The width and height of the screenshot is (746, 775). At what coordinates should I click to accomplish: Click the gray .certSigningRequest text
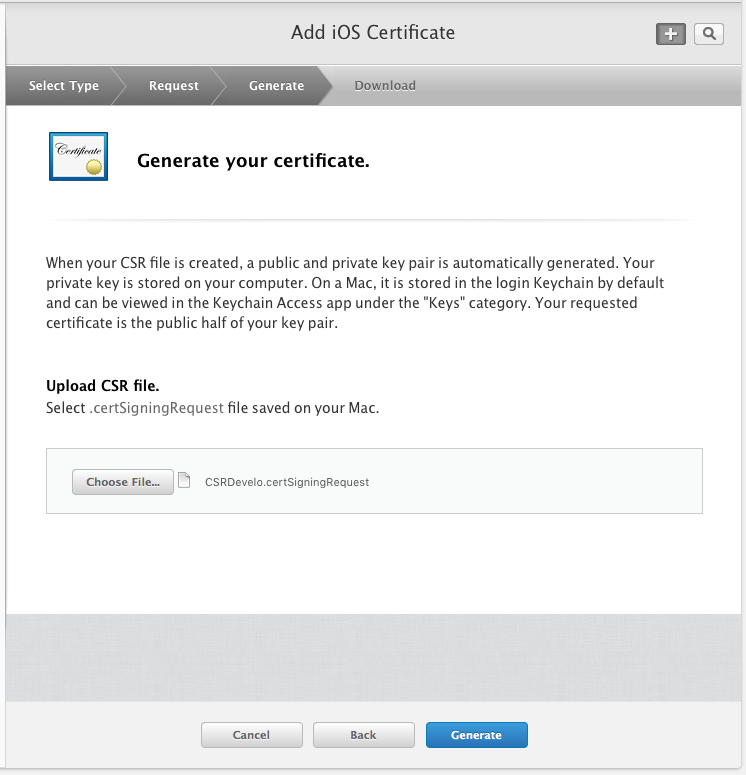coord(154,408)
